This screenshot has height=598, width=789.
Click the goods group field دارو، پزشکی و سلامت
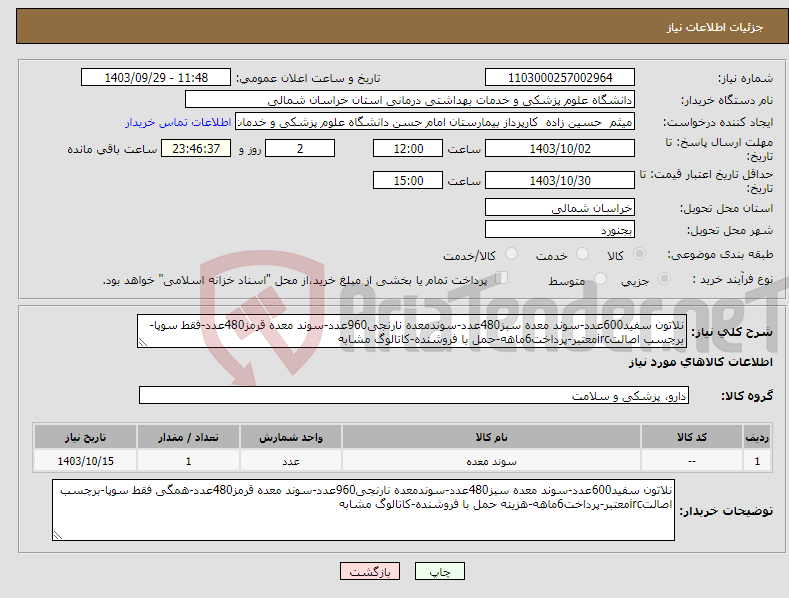(414, 396)
